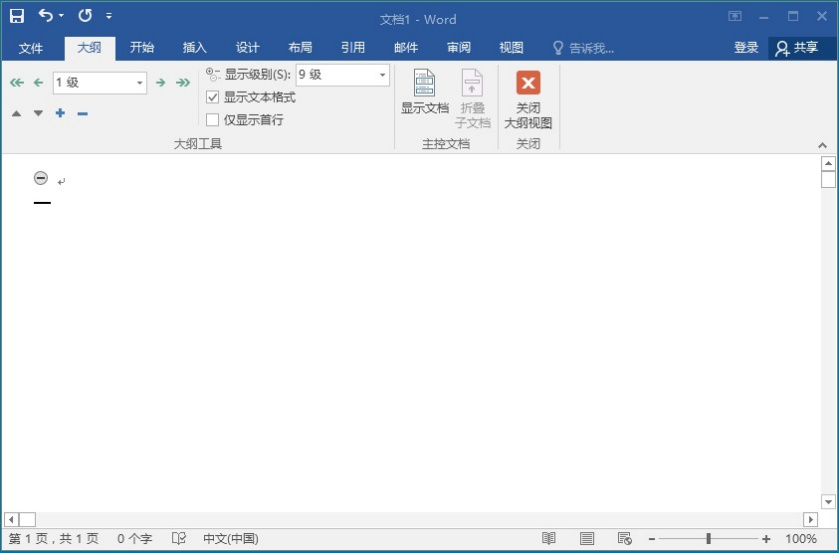Demote to body text double-arrow icon

pos(183,83)
